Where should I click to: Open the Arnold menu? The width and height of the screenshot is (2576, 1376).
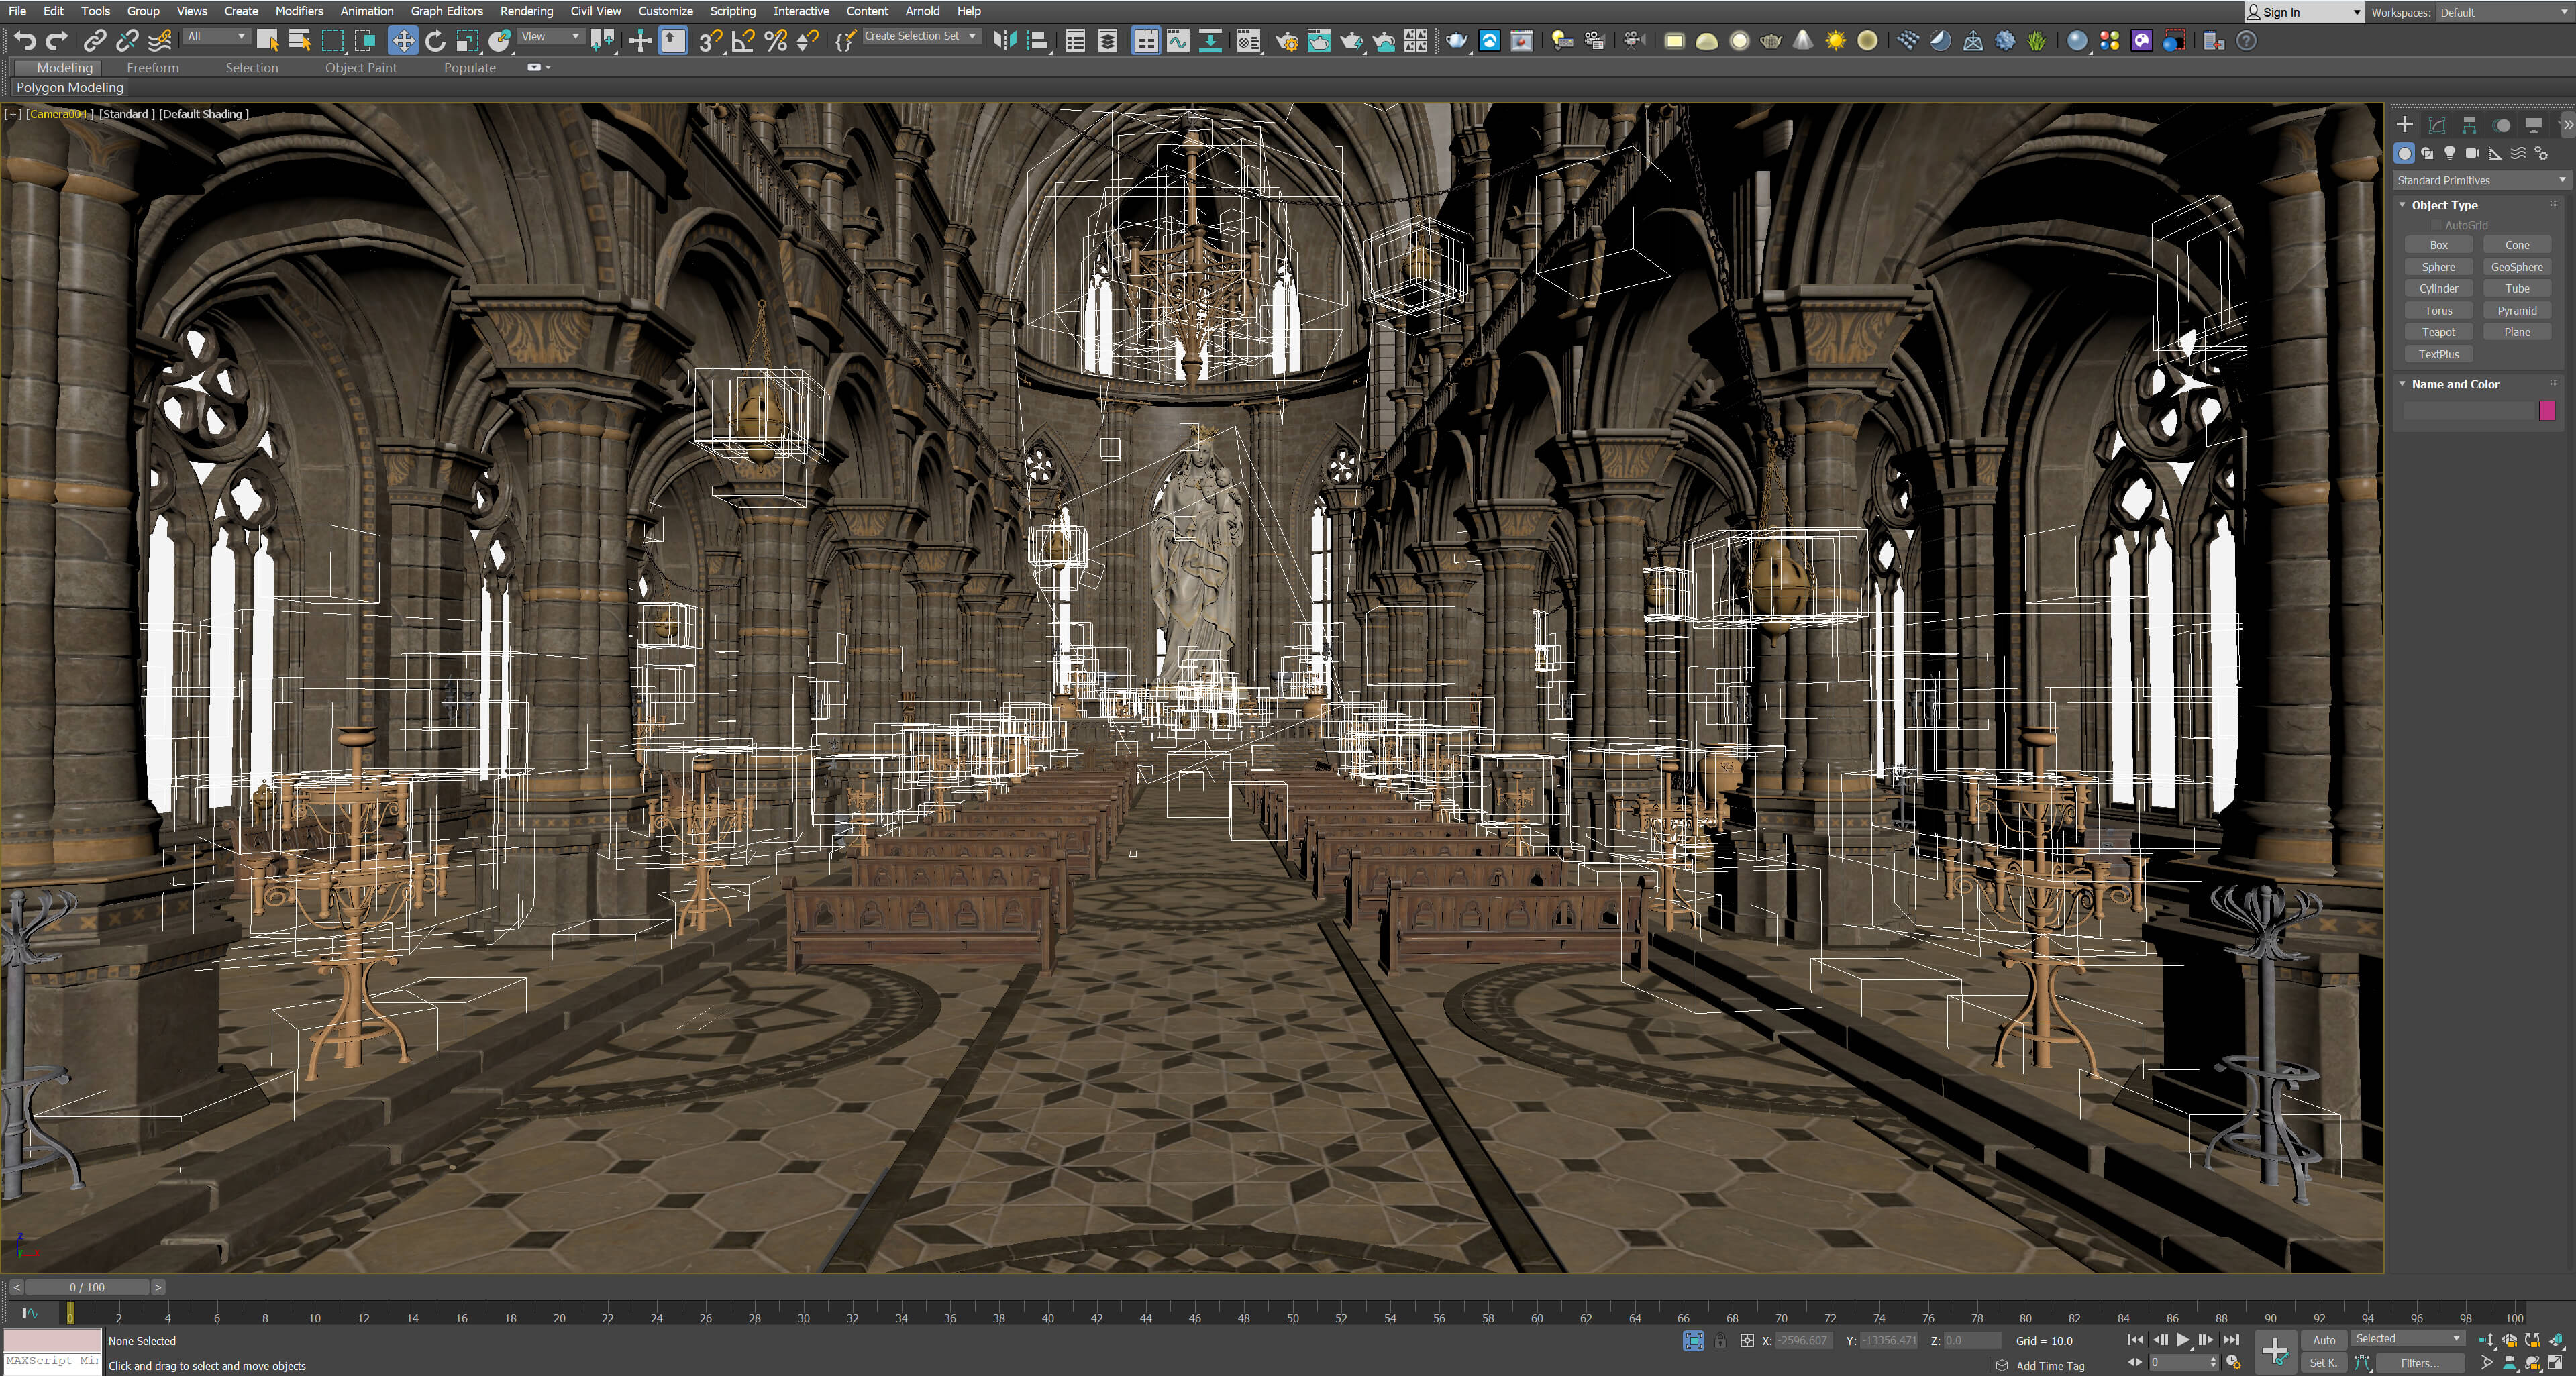[x=922, y=11]
